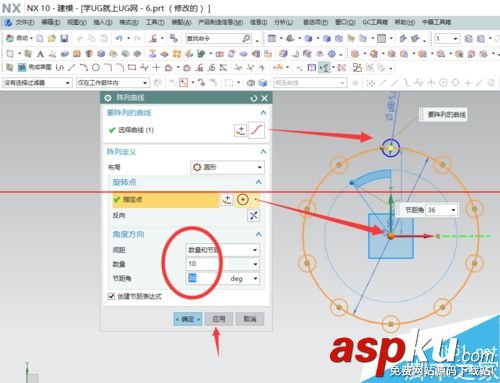Open the 数量 count field dropdown arrow
500x383 pixels.
pyautogui.click(x=255, y=264)
